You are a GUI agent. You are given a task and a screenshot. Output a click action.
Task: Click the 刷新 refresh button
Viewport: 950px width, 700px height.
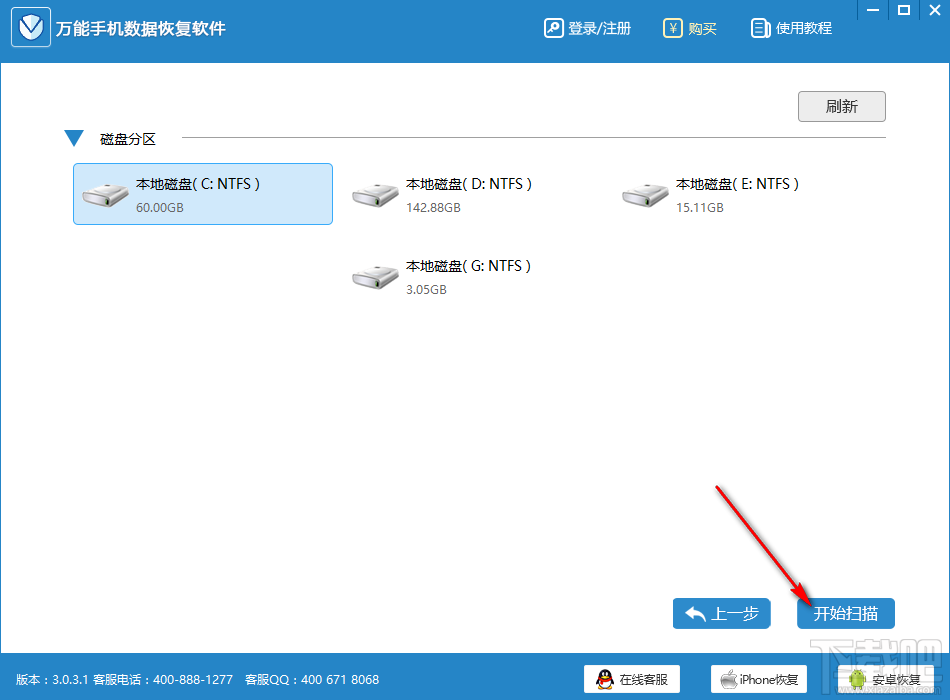(841, 106)
